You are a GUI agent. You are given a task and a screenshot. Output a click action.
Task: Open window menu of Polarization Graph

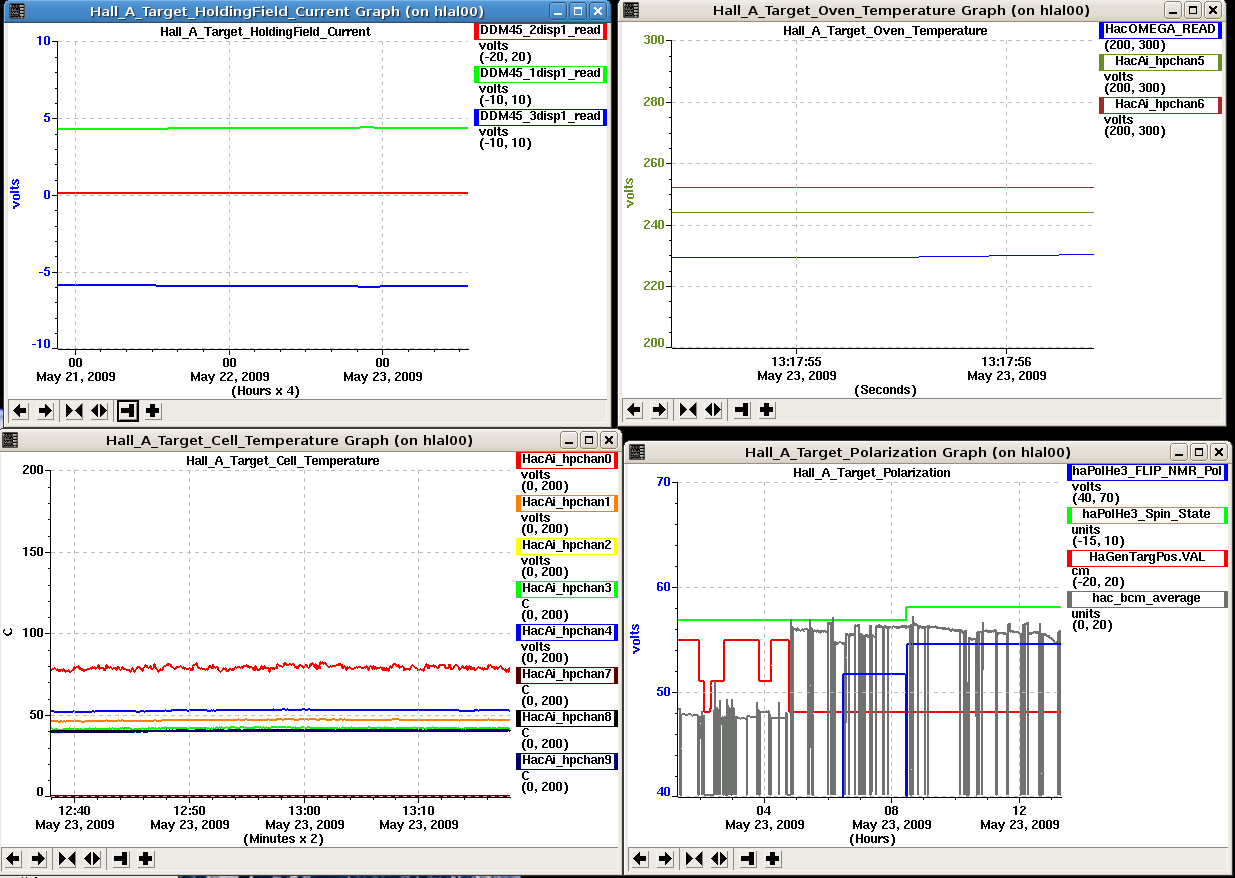pyautogui.click(x=637, y=452)
